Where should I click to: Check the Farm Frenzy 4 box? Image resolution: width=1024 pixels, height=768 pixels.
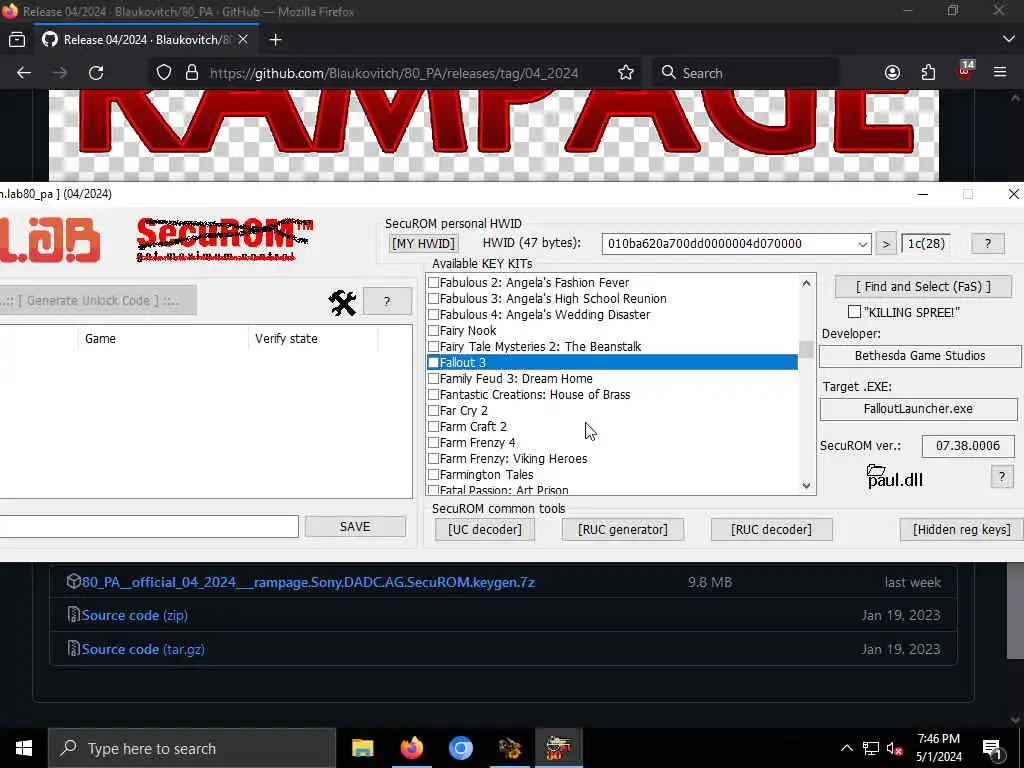pos(433,443)
